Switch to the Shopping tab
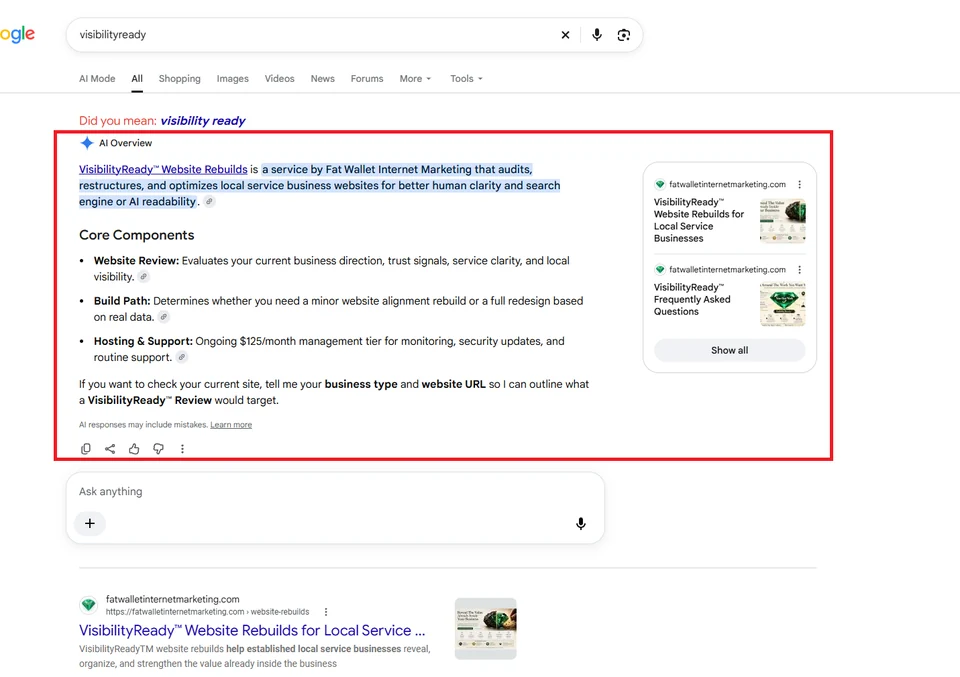 point(179,79)
